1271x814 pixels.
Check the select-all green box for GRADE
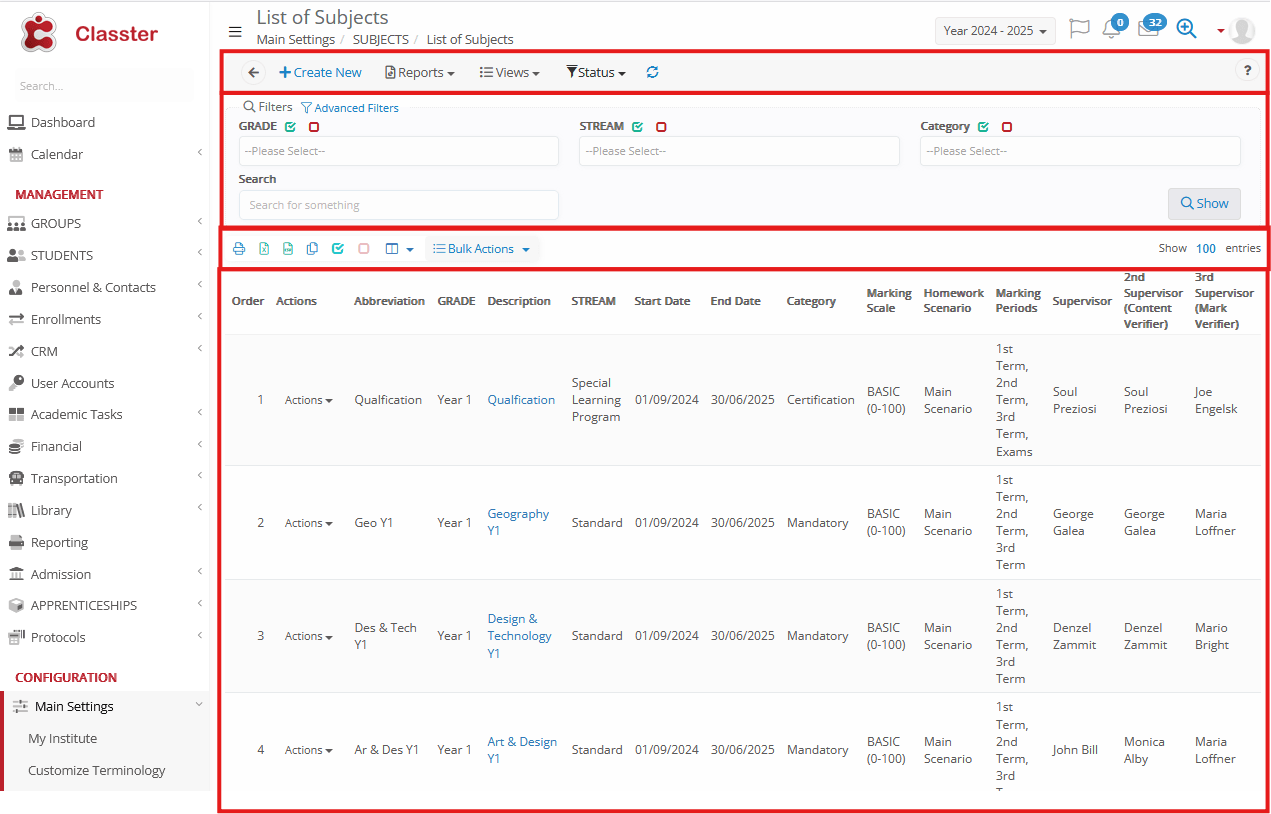point(290,127)
